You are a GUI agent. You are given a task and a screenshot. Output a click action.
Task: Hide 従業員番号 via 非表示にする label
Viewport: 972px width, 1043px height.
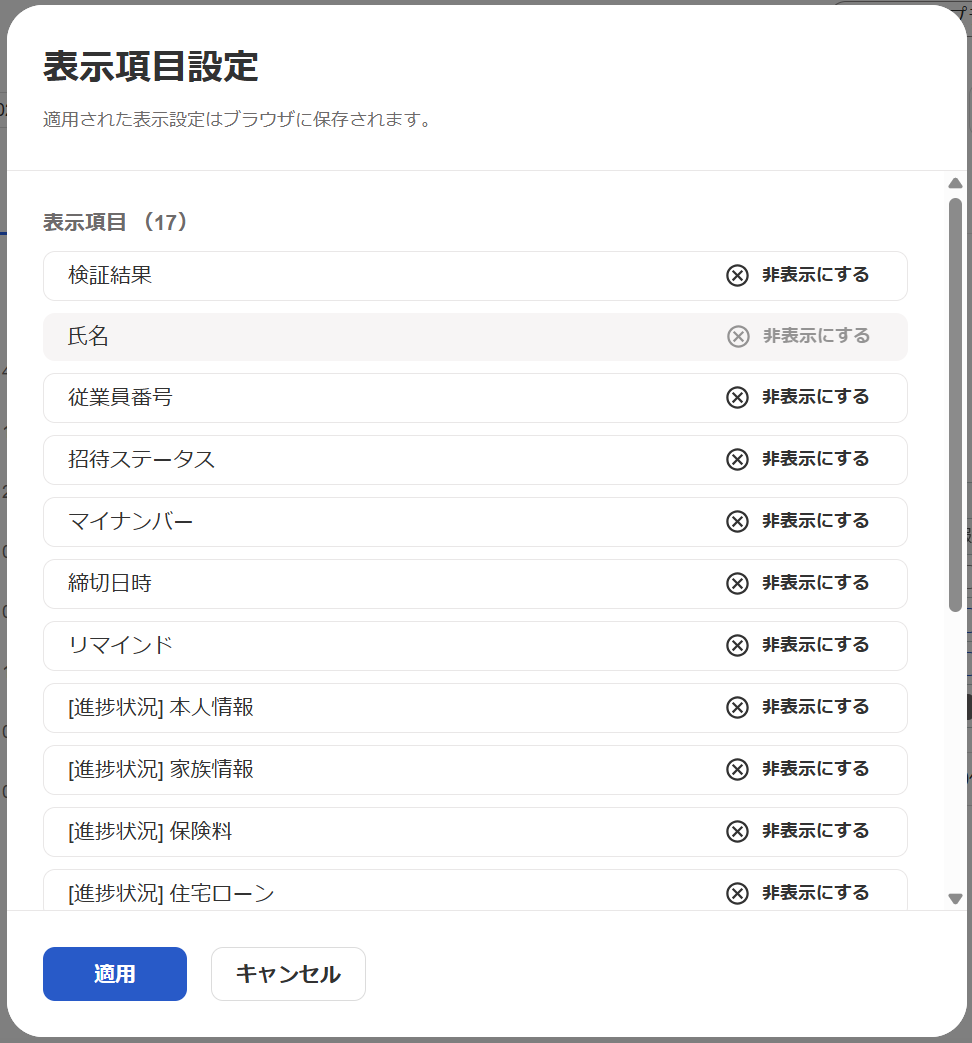[x=816, y=397]
